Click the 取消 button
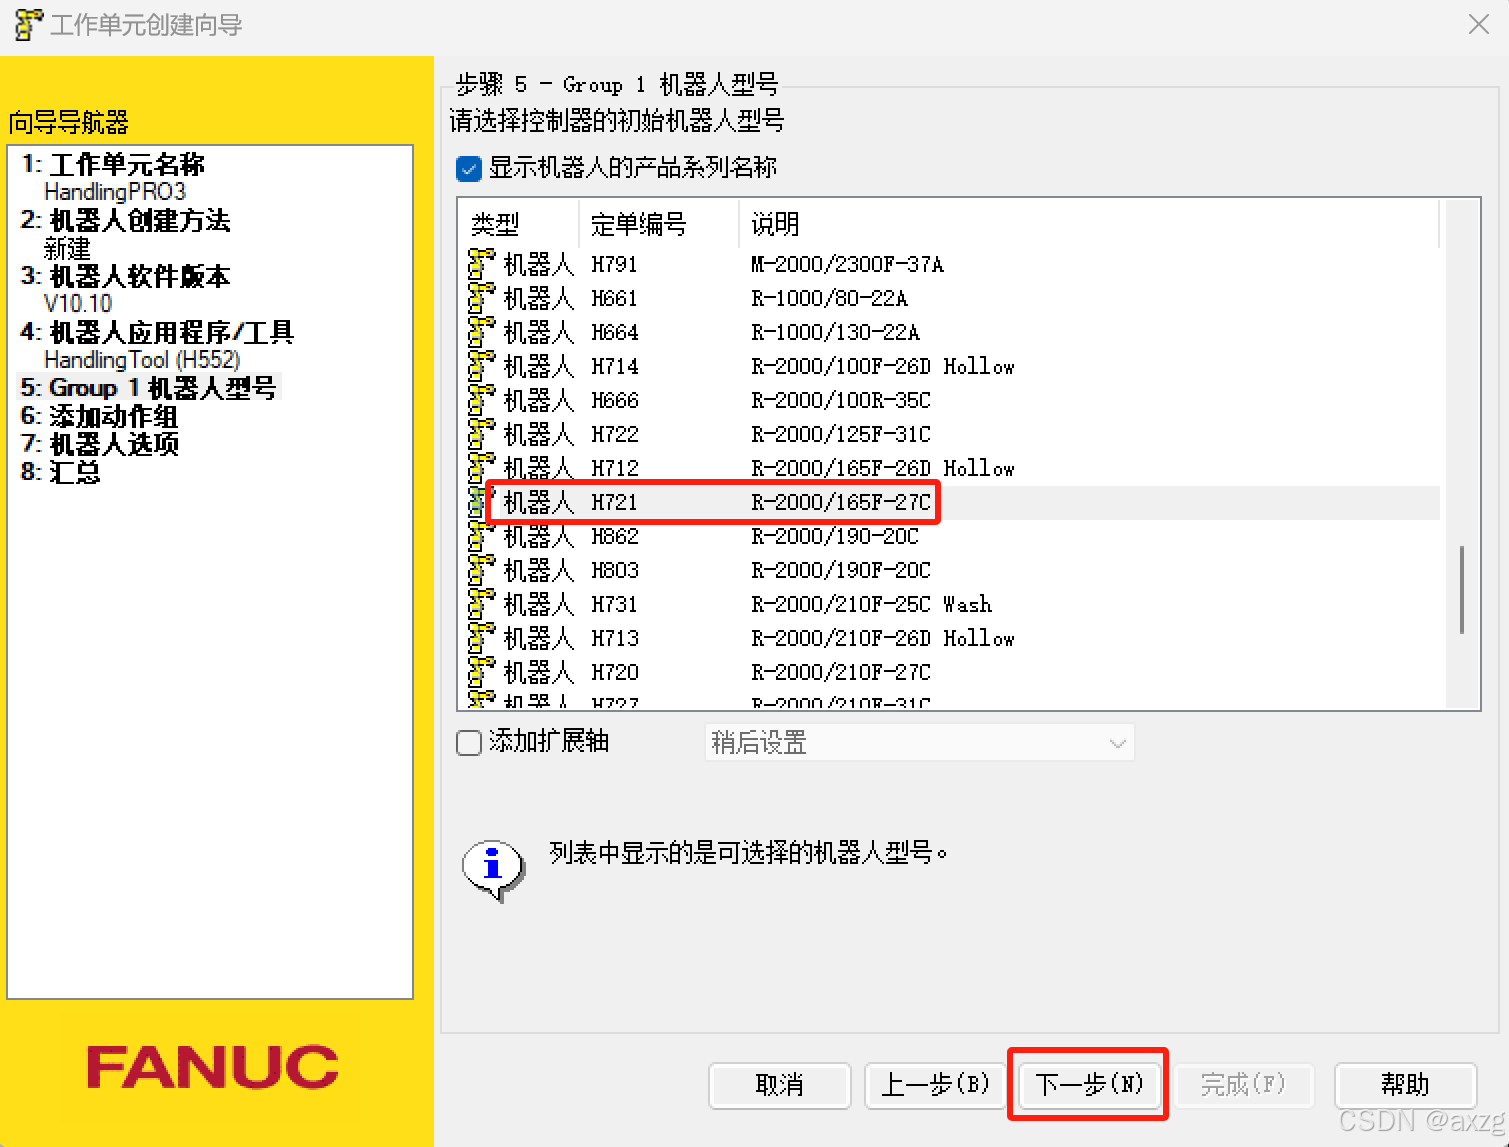 click(x=780, y=1085)
